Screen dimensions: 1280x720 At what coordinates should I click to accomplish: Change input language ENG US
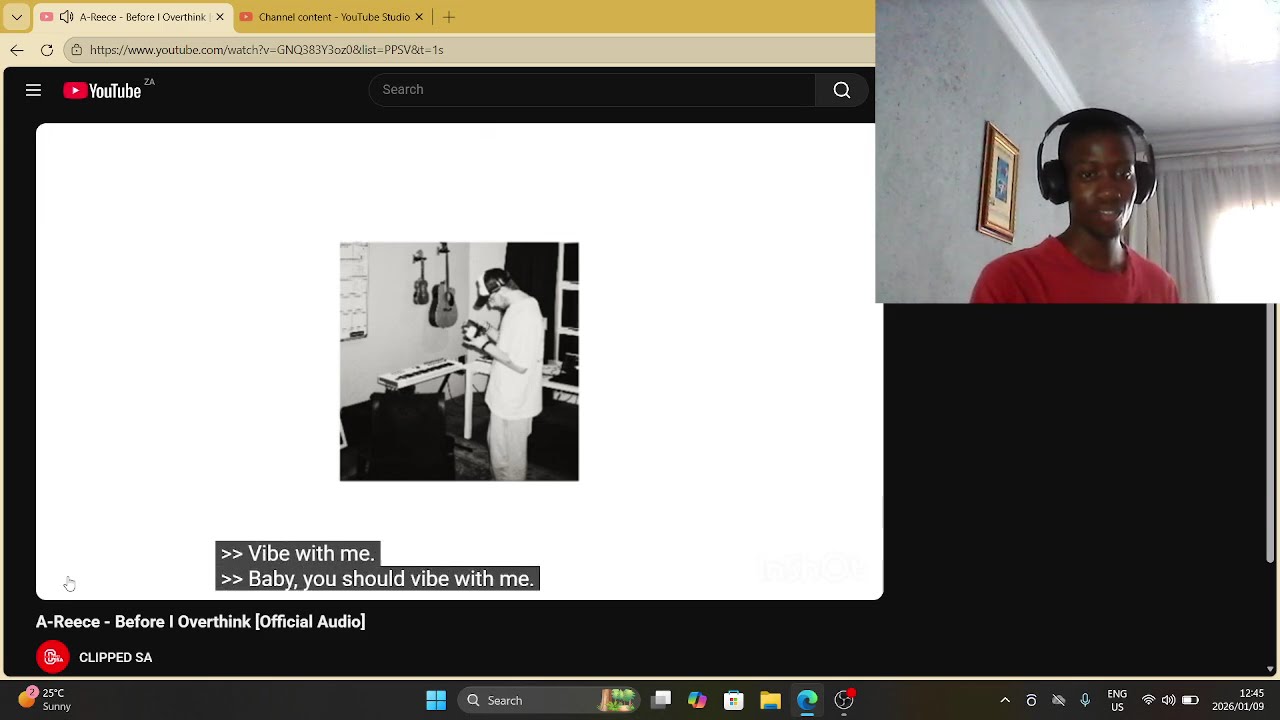pyautogui.click(x=1117, y=700)
